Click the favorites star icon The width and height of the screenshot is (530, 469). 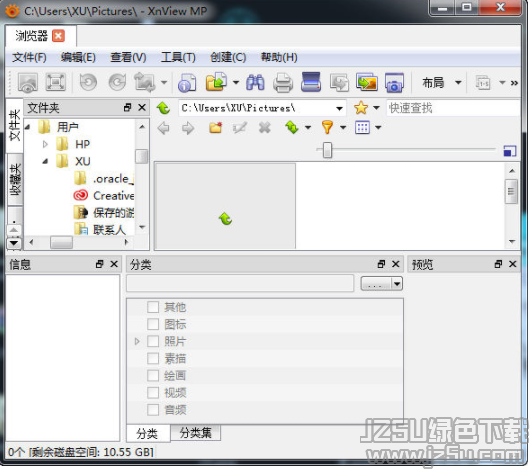pos(361,108)
